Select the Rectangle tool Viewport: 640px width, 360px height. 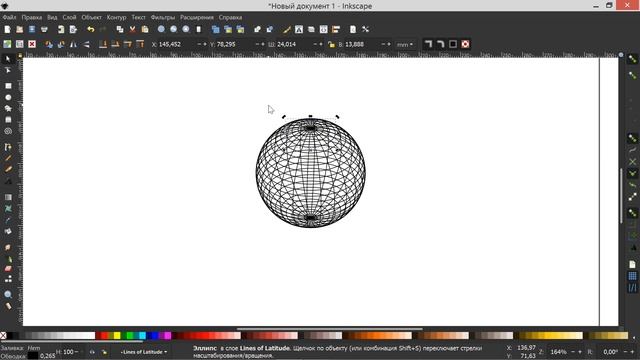tap(8, 86)
